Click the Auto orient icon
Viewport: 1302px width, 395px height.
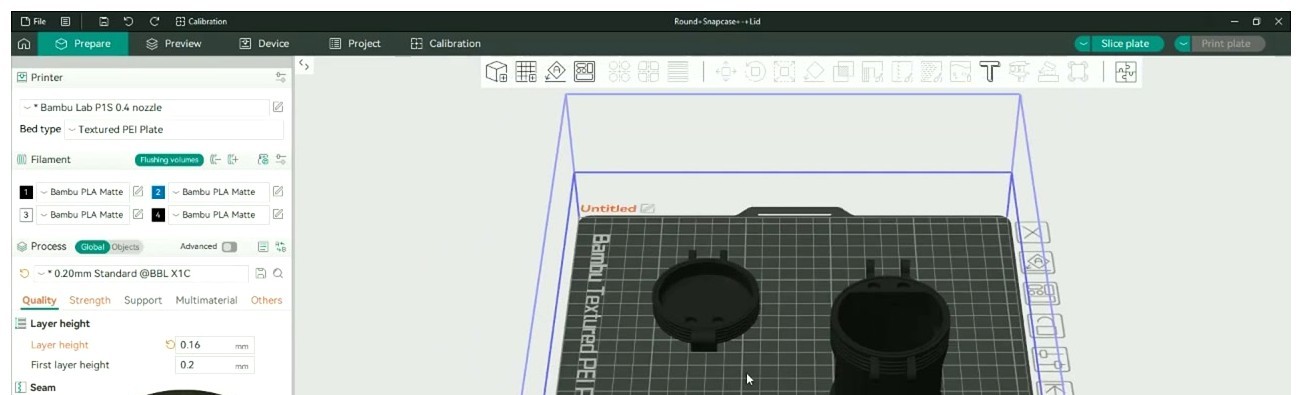[556, 71]
